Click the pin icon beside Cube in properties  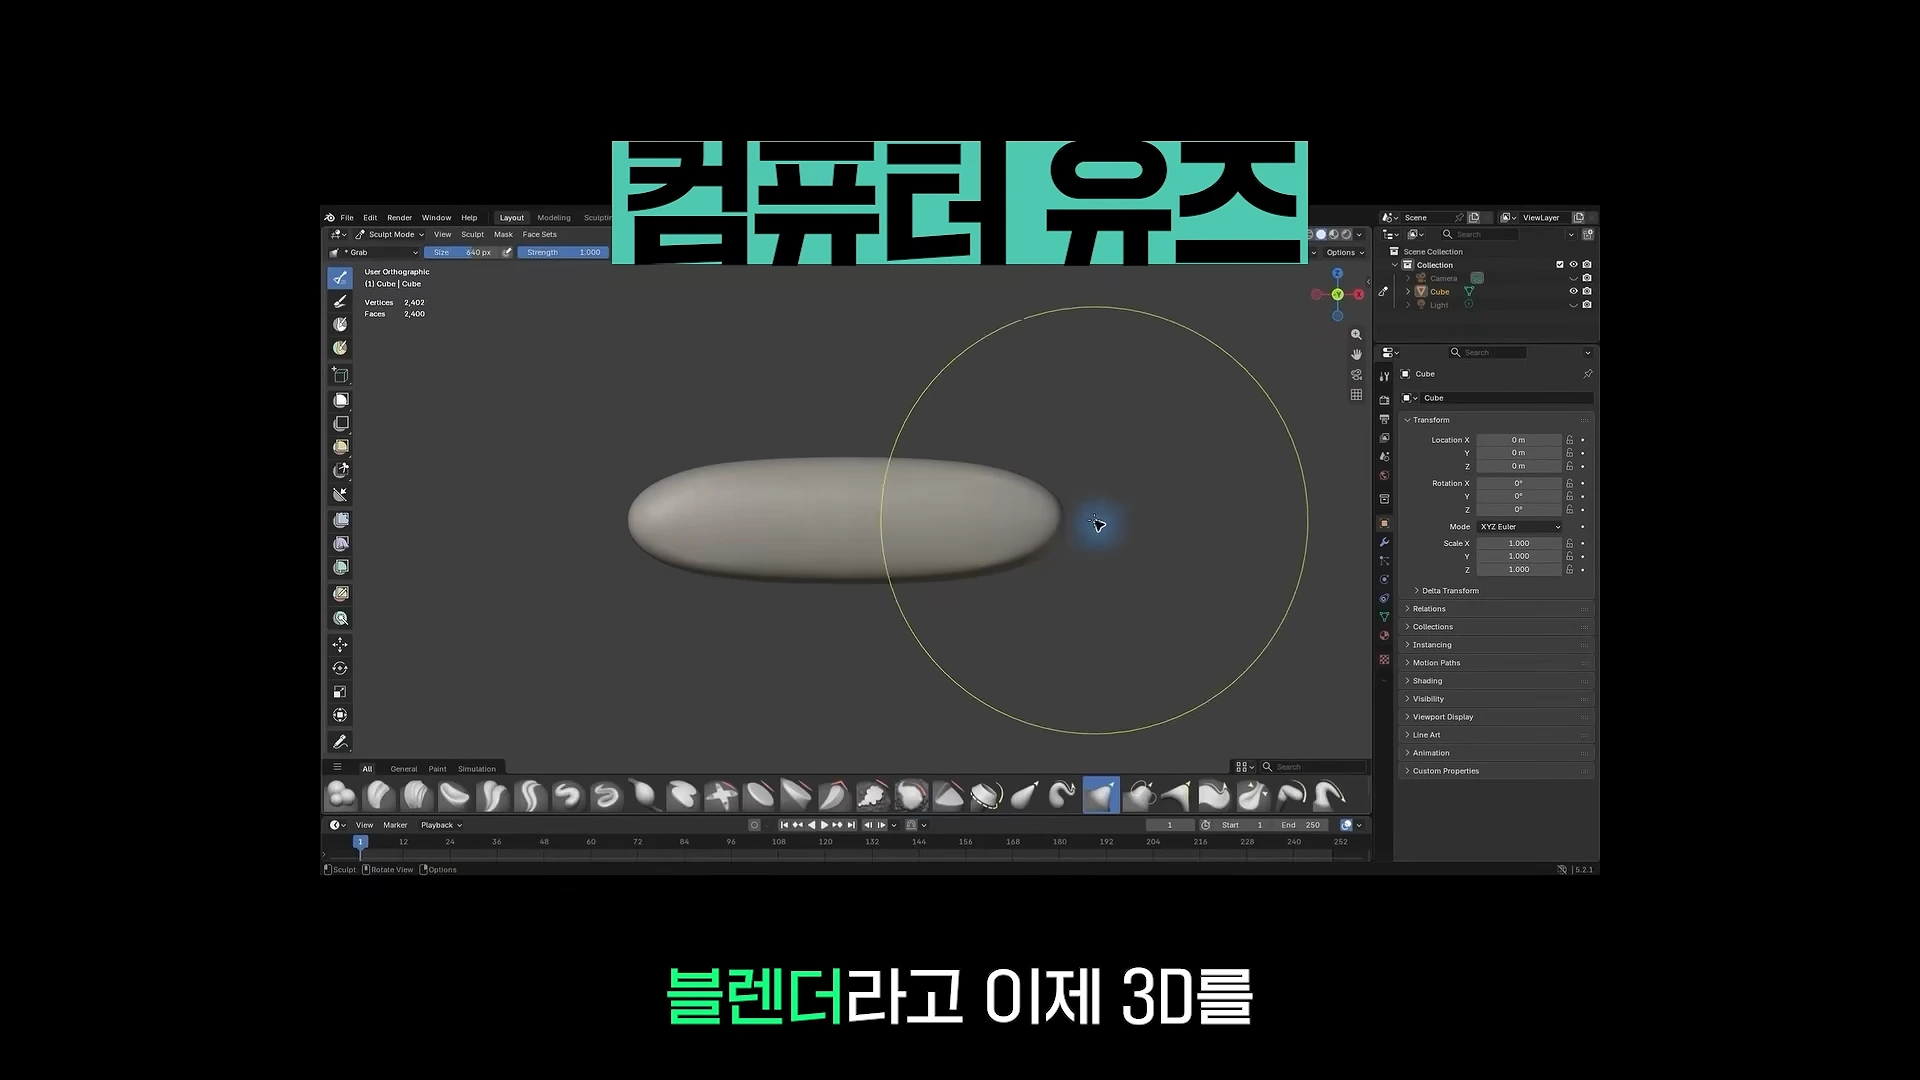[x=1588, y=374]
